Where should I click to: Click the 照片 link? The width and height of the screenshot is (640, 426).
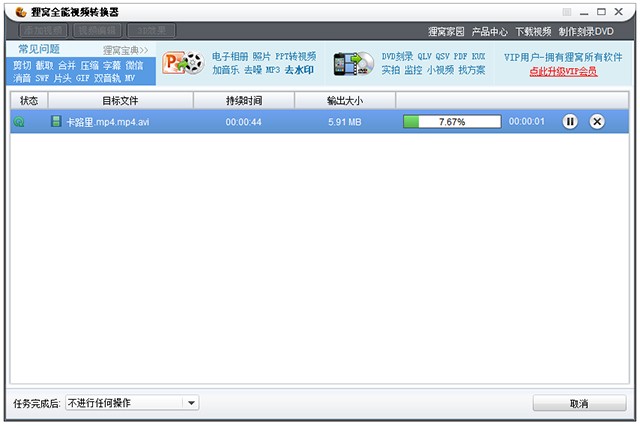pos(261,56)
